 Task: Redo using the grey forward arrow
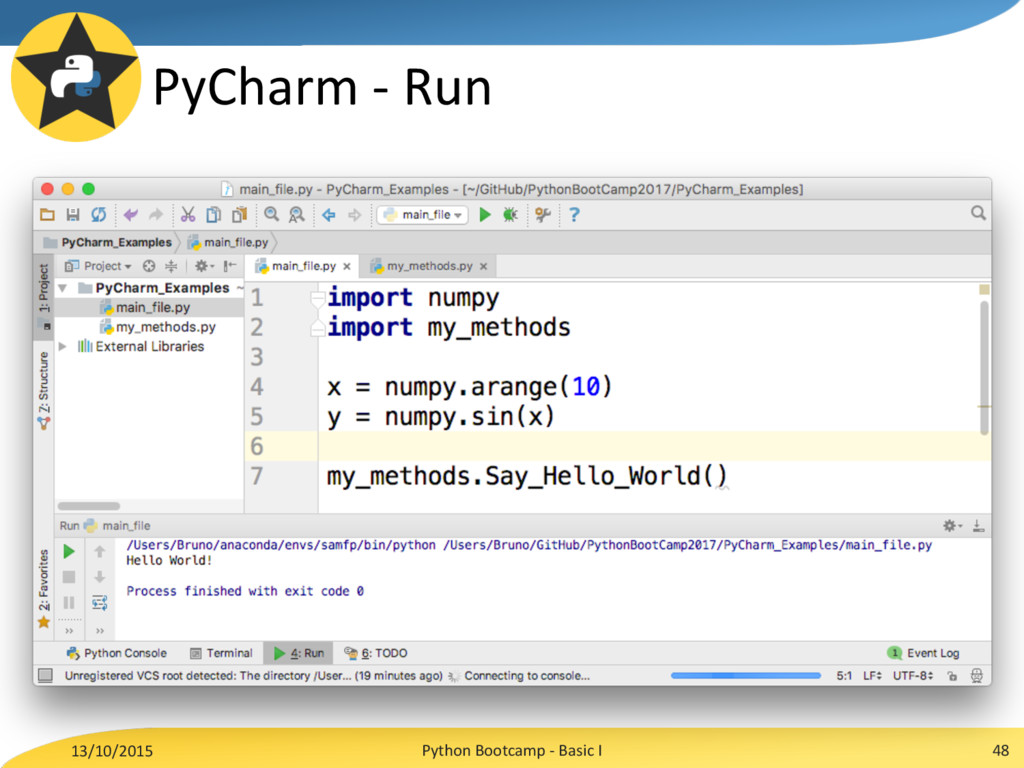click(155, 215)
